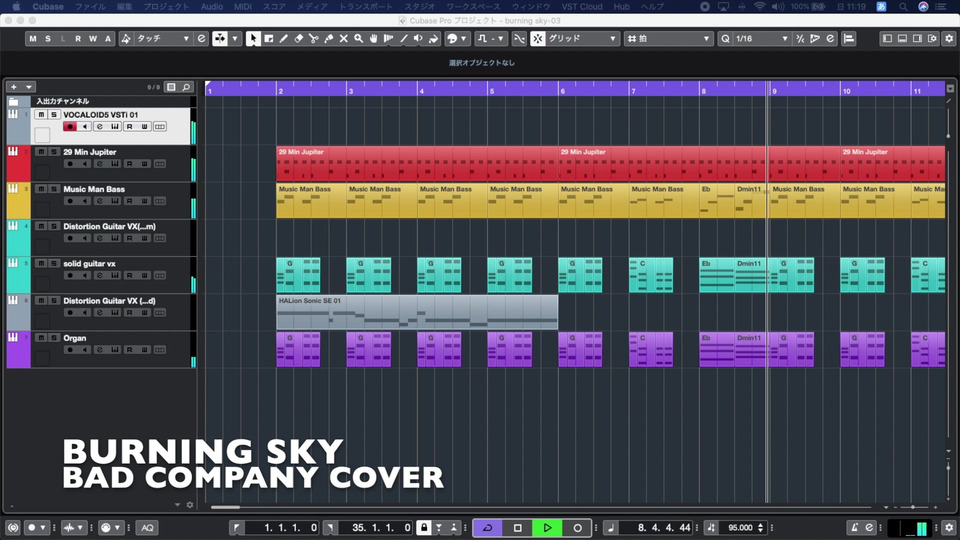Screen dimensions: 960x540
Task: Open the MIDI menu
Action: pos(243,7)
